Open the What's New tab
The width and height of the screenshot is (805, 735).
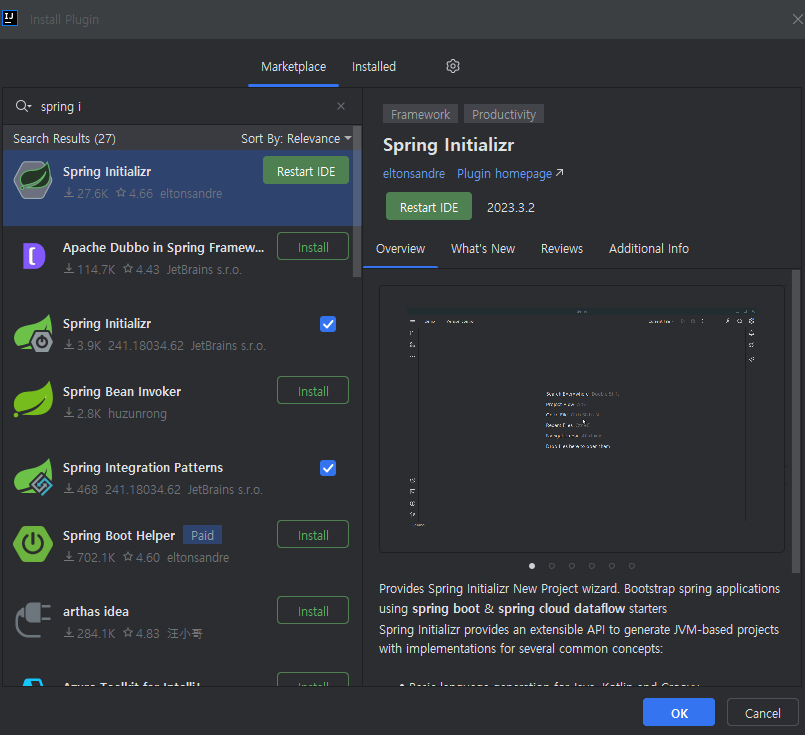click(x=483, y=248)
